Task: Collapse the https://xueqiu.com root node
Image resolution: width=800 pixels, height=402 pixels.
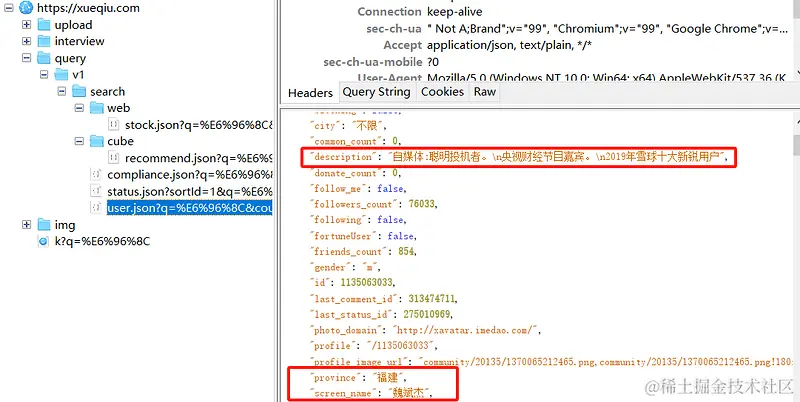Action: coord(9,8)
